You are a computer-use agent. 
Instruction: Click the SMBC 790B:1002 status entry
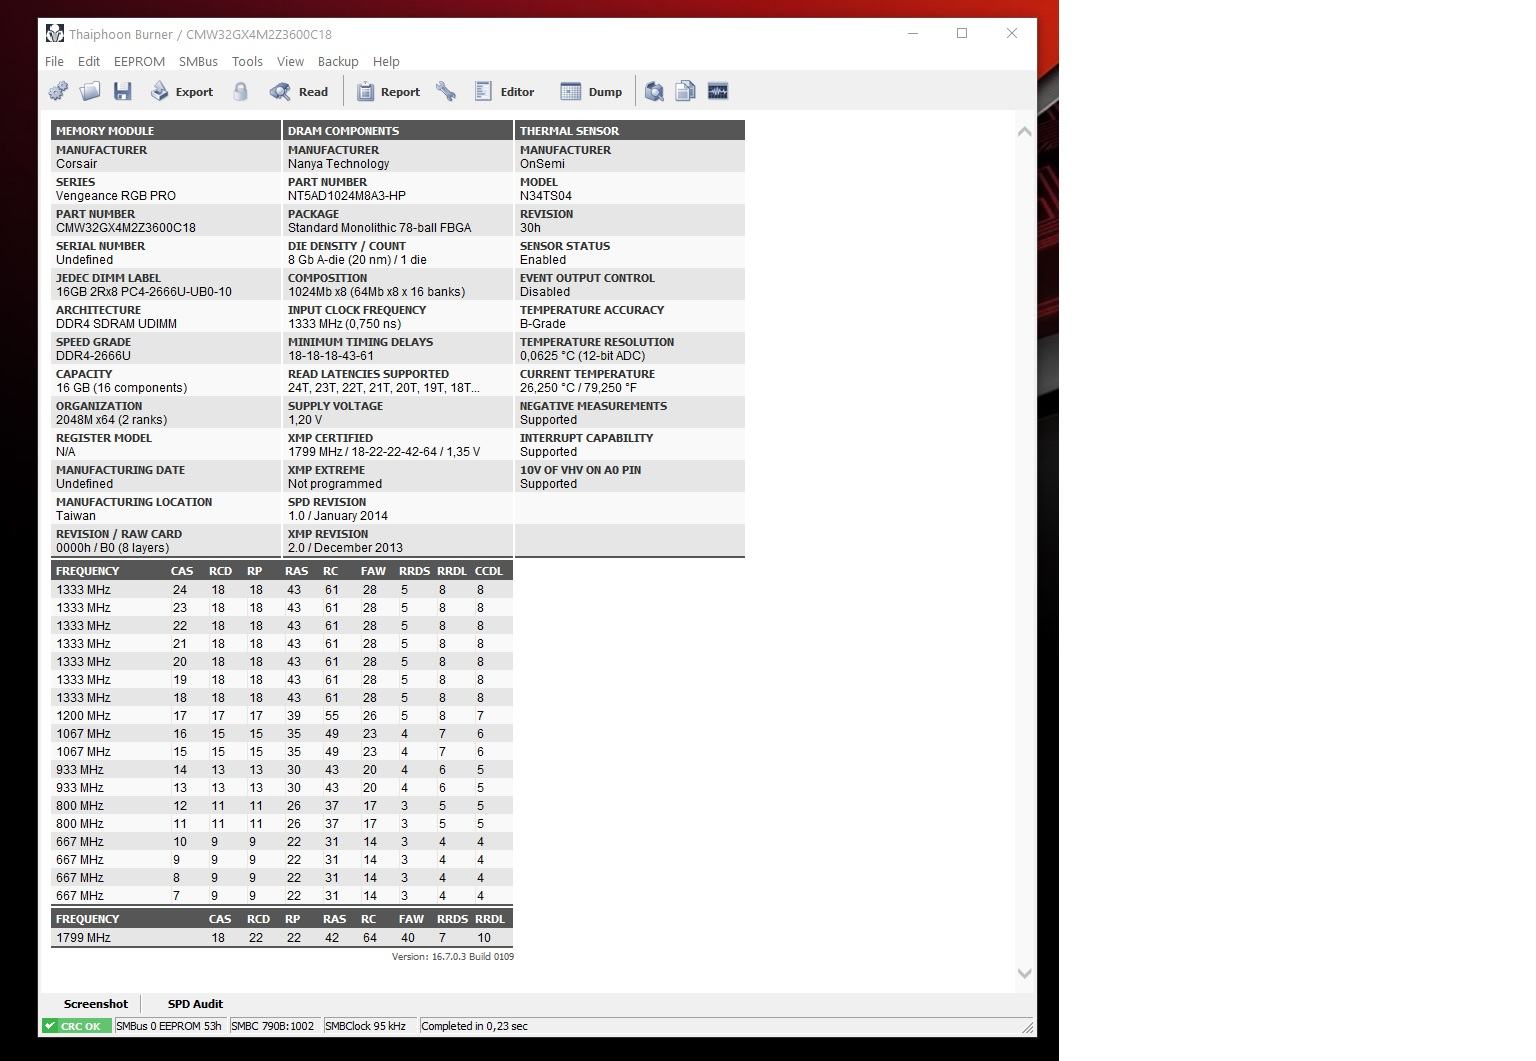tap(274, 1026)
